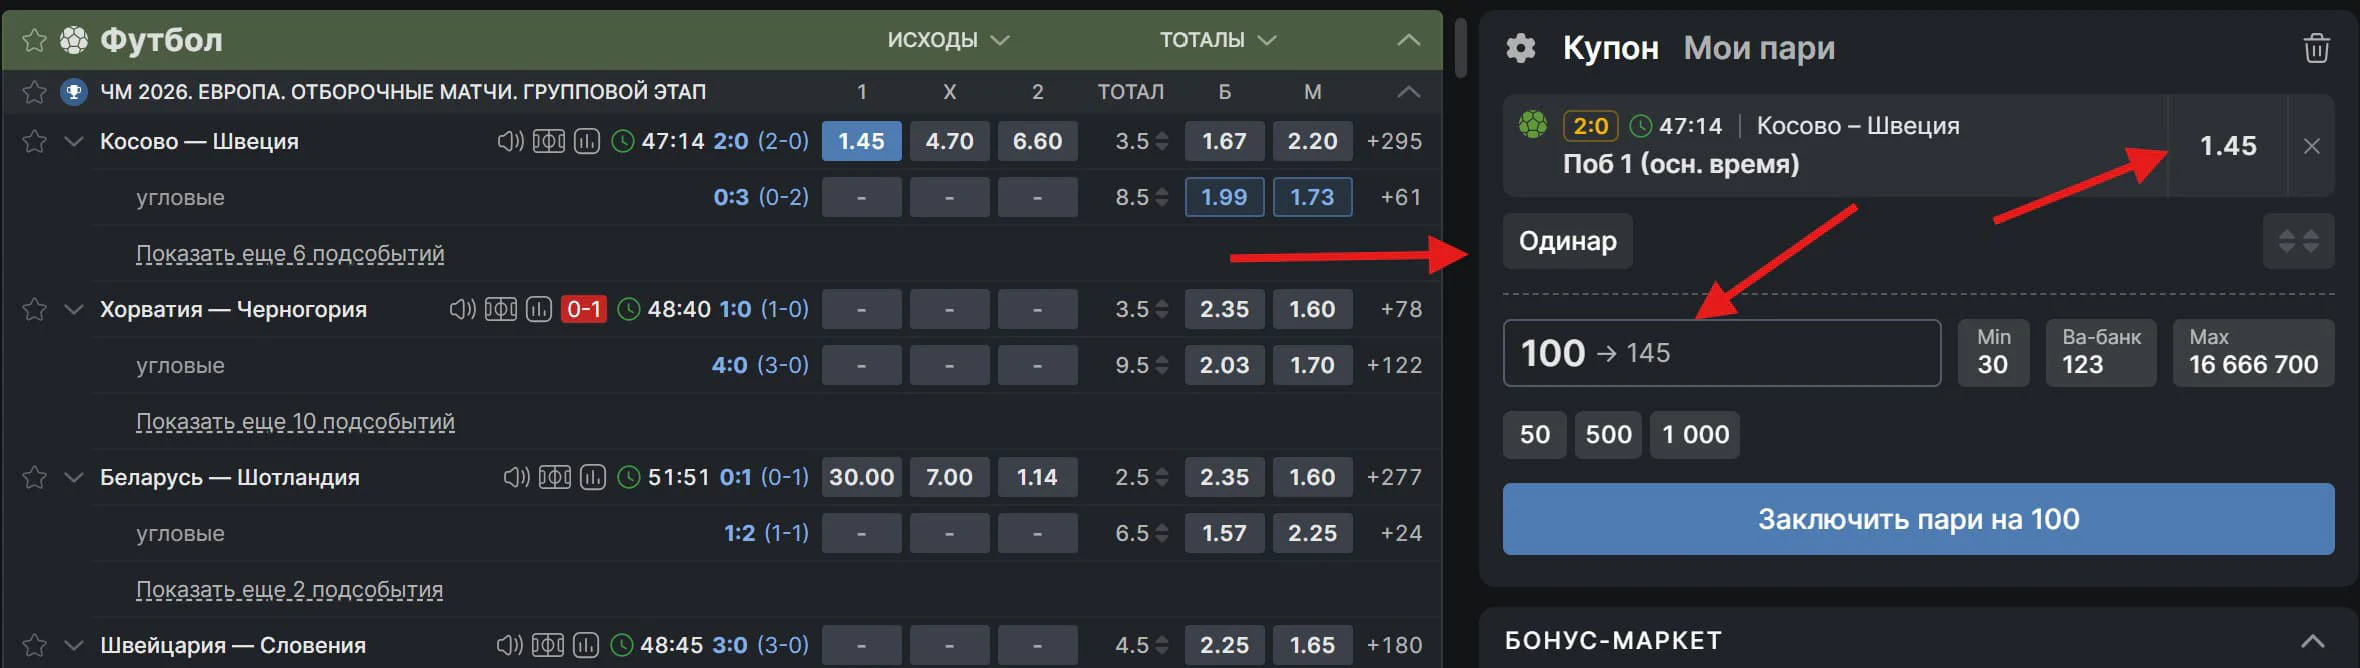The width and height of the screenshot is (2360, 668).
Task: Show 6 more sub-events link
Action: pos(290,254)
